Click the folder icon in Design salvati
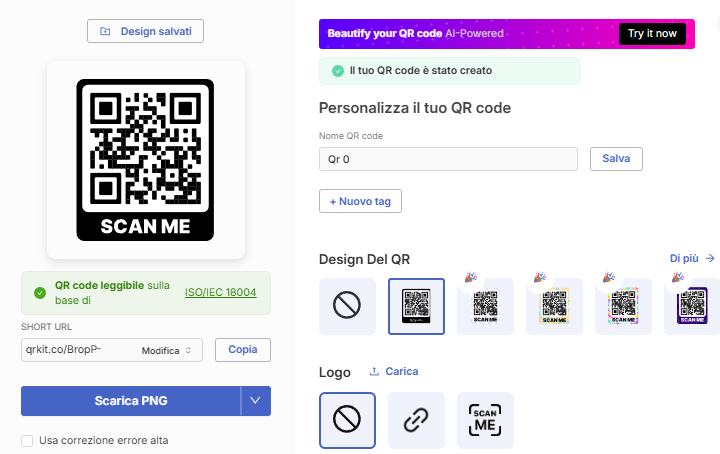Viewport: 720px width, 454px height. 105,31
